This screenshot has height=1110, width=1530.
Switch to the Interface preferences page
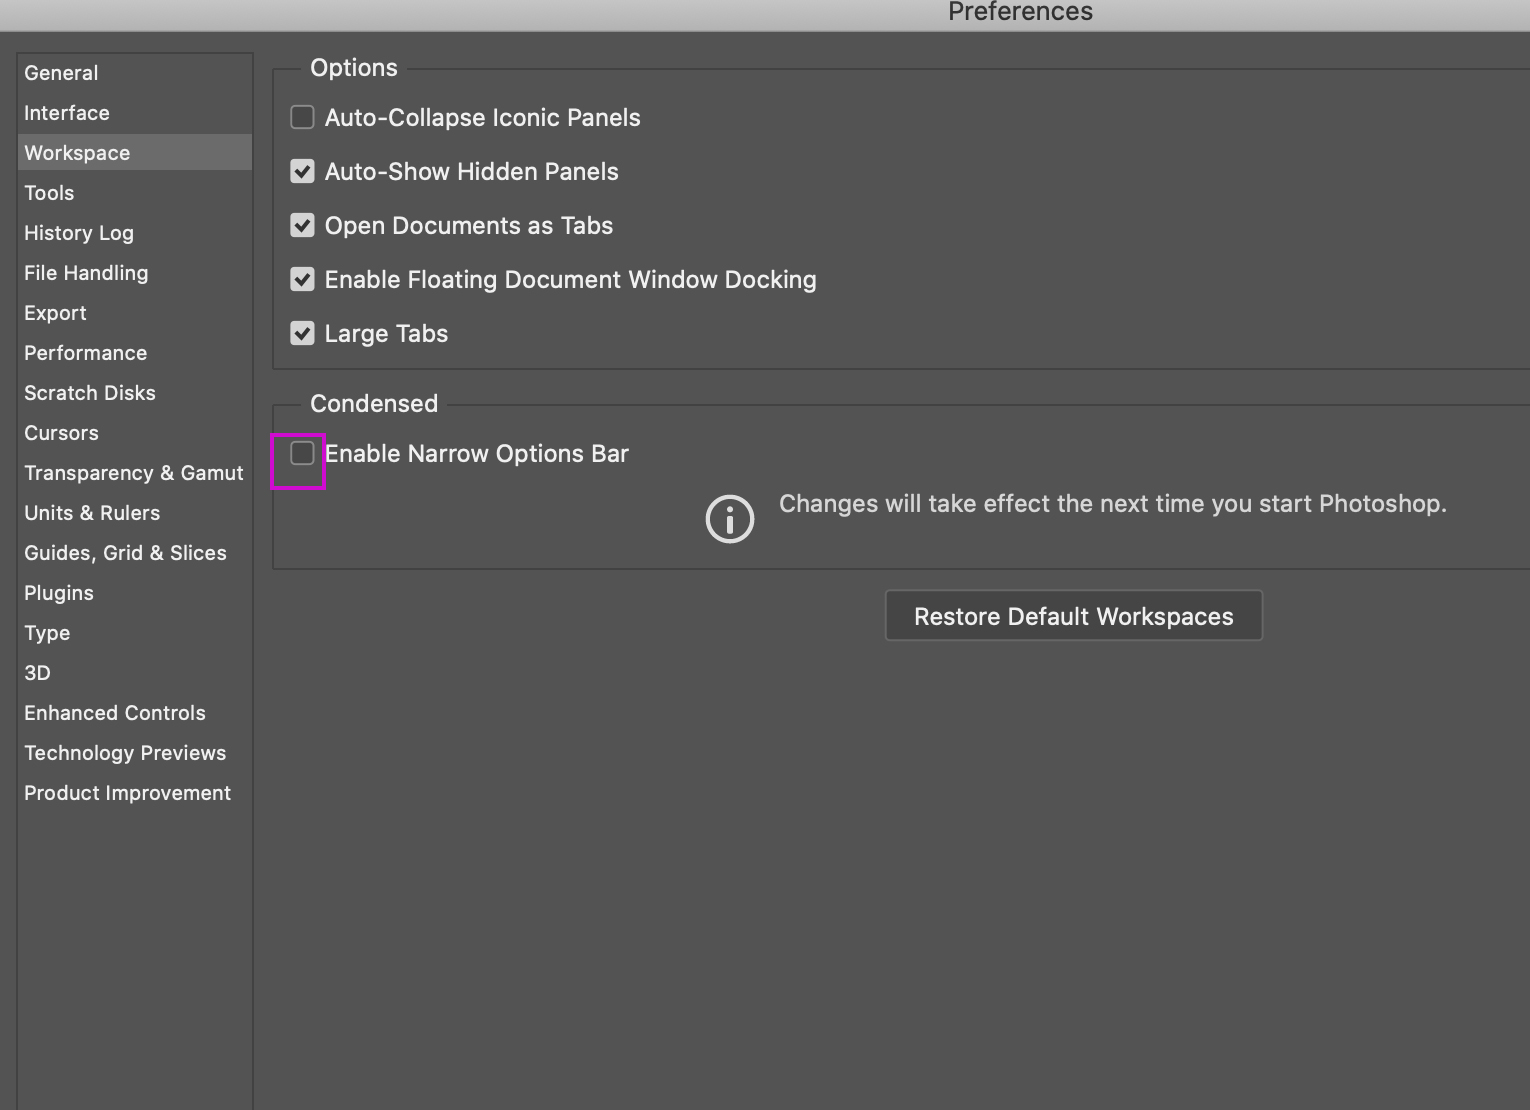coord(67,112)
